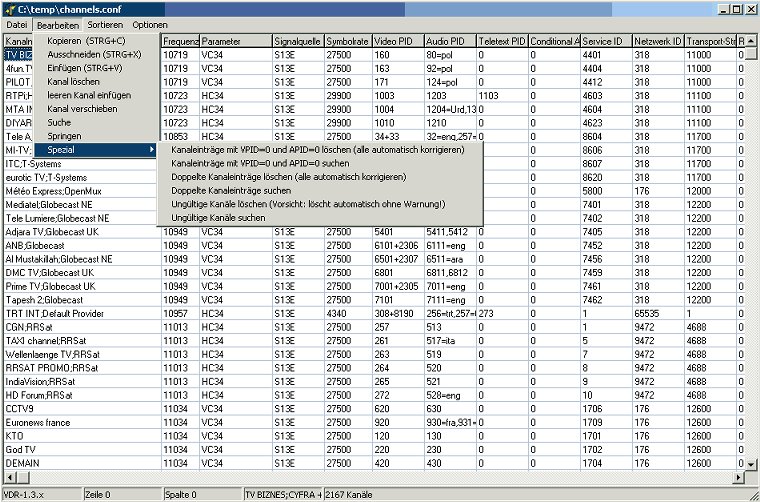The width and height of the screenshot is (760, 502).
Task: Pick Springen from the edit menu
Action: [x=64, y=136]
